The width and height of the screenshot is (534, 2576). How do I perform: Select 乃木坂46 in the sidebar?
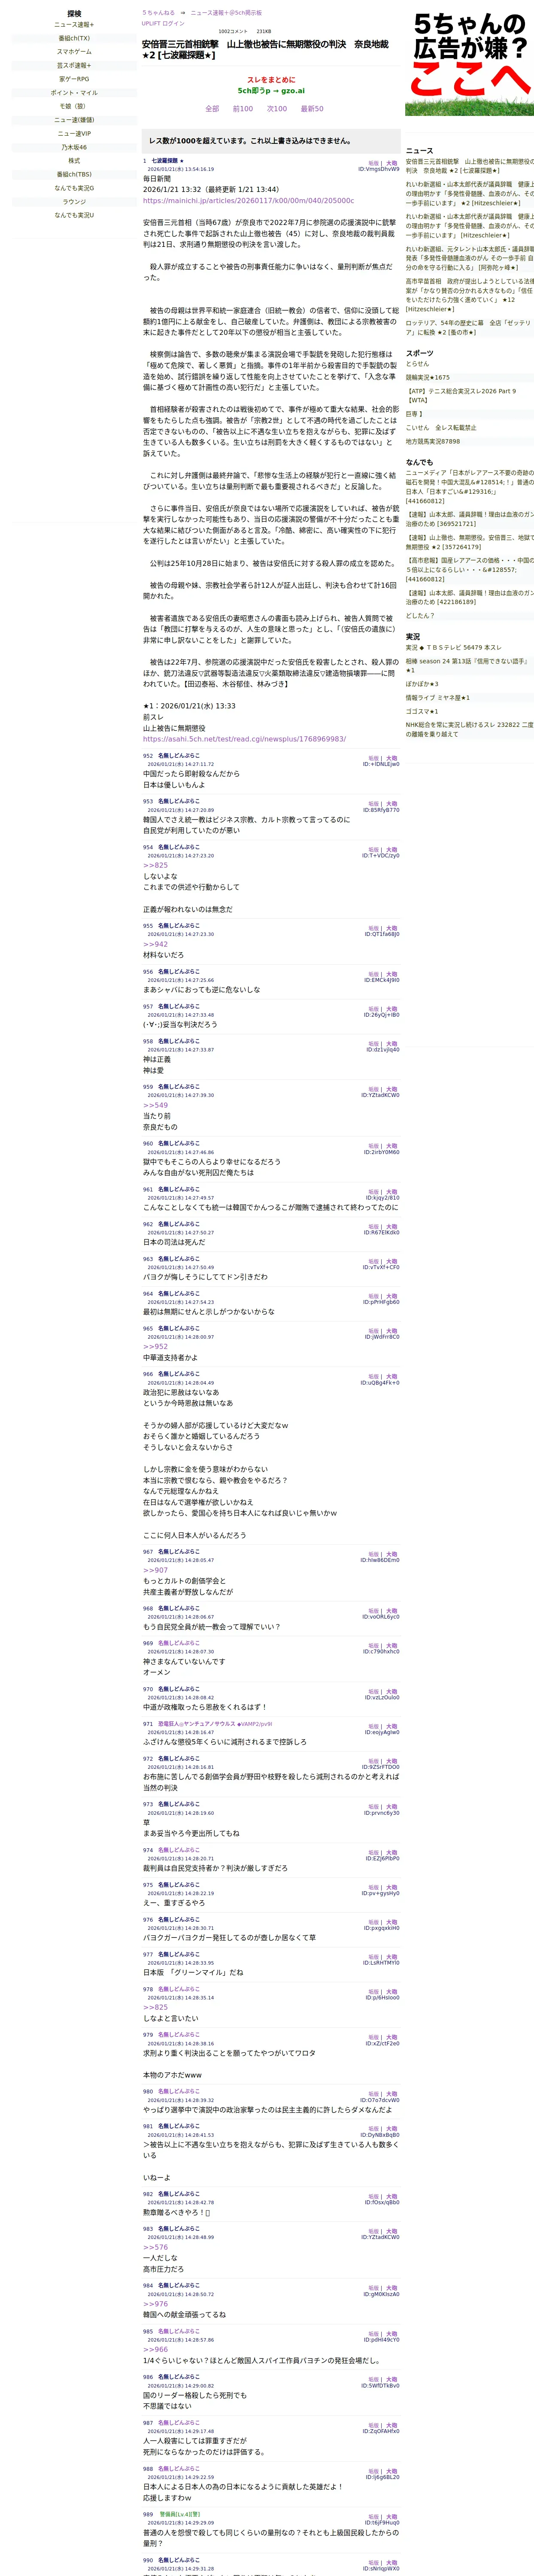coord(74,147)
